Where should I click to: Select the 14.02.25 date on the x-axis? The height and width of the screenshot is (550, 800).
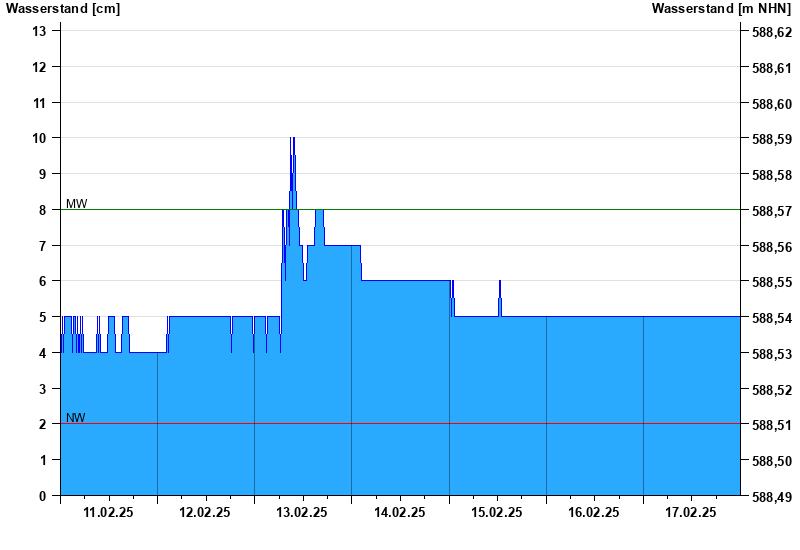[x=399, y=512]
